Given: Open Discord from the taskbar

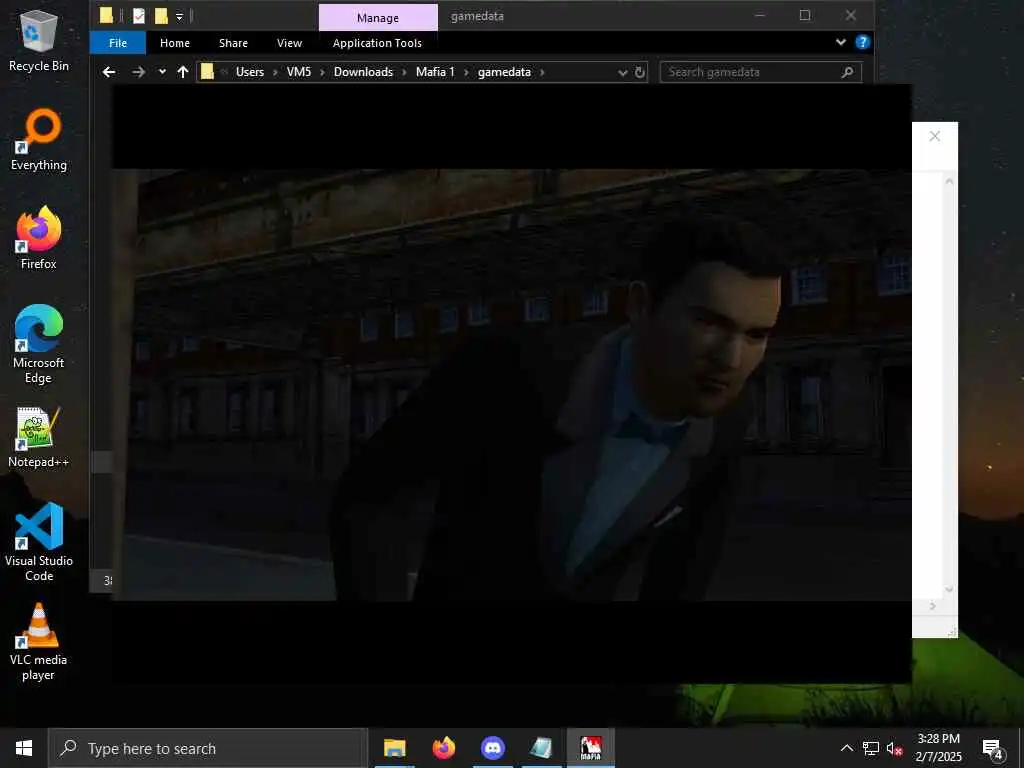Looking at the screenshot, I should pos(493,748).
